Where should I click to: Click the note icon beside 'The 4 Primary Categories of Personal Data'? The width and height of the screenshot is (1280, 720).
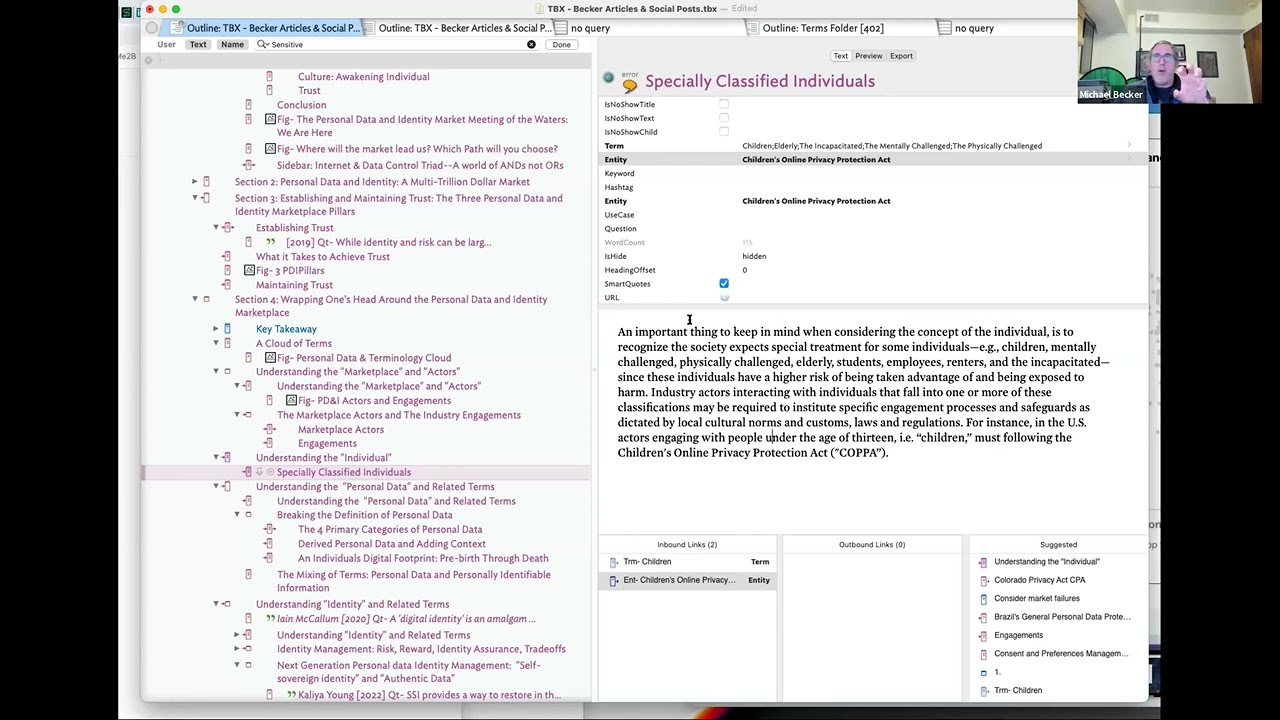pyautogui.click(x=269, y=530)
